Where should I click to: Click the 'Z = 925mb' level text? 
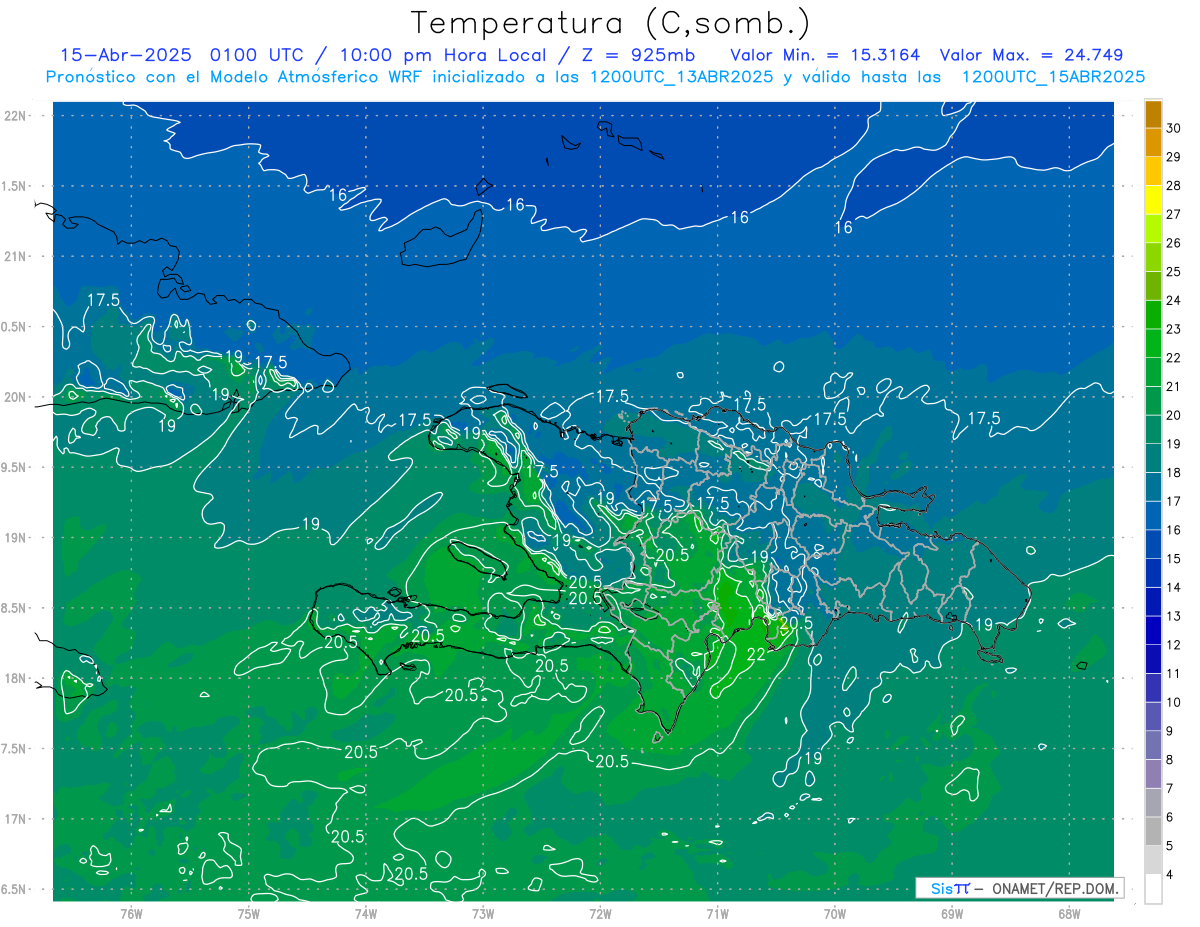coord(638,55)
